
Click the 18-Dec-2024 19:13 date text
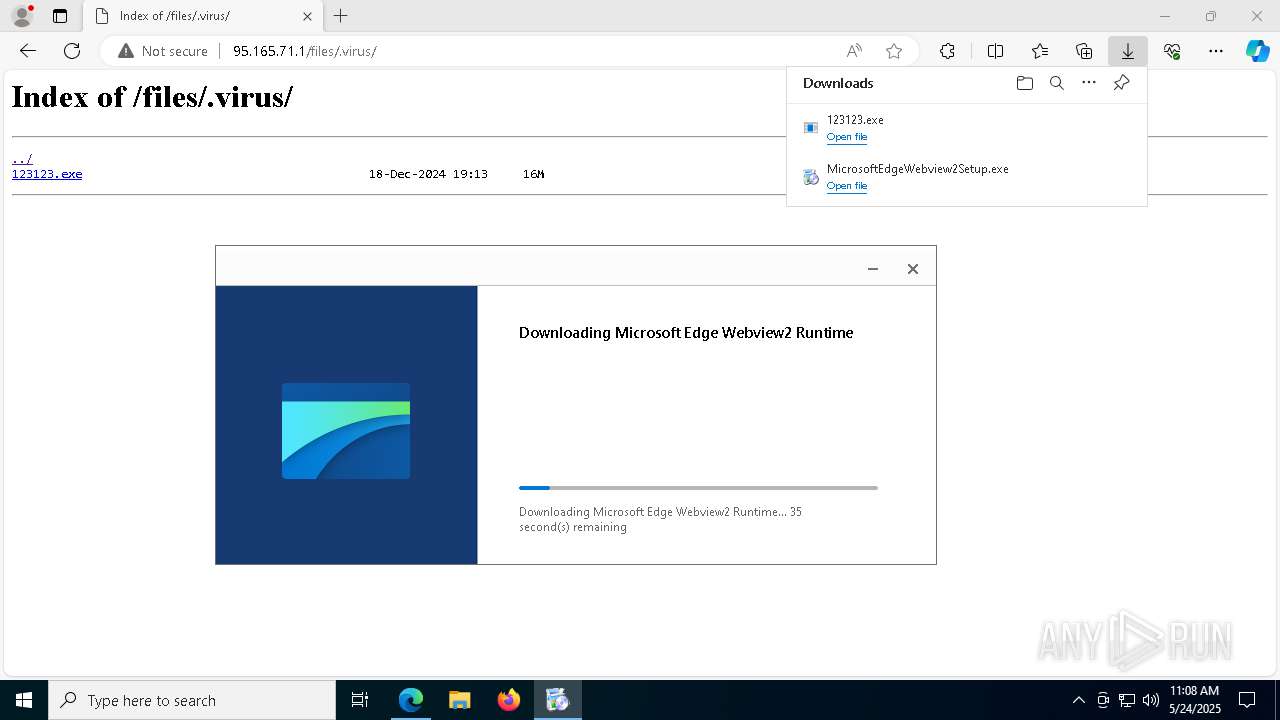pos(428,174)
